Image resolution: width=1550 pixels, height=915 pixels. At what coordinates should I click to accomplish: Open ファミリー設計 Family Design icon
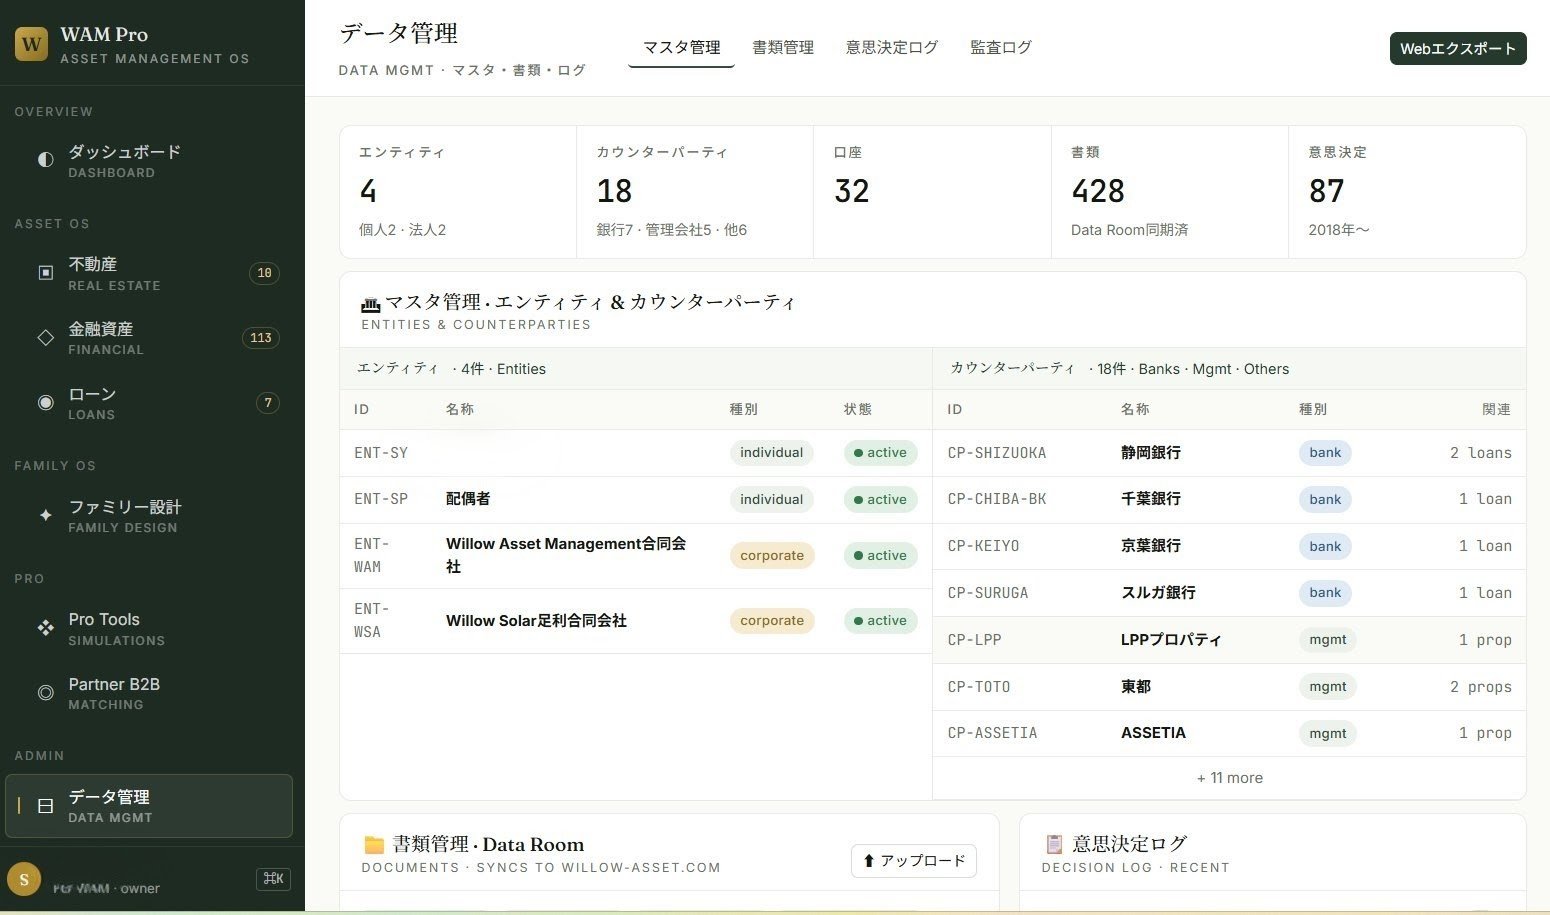pos(45,515)
